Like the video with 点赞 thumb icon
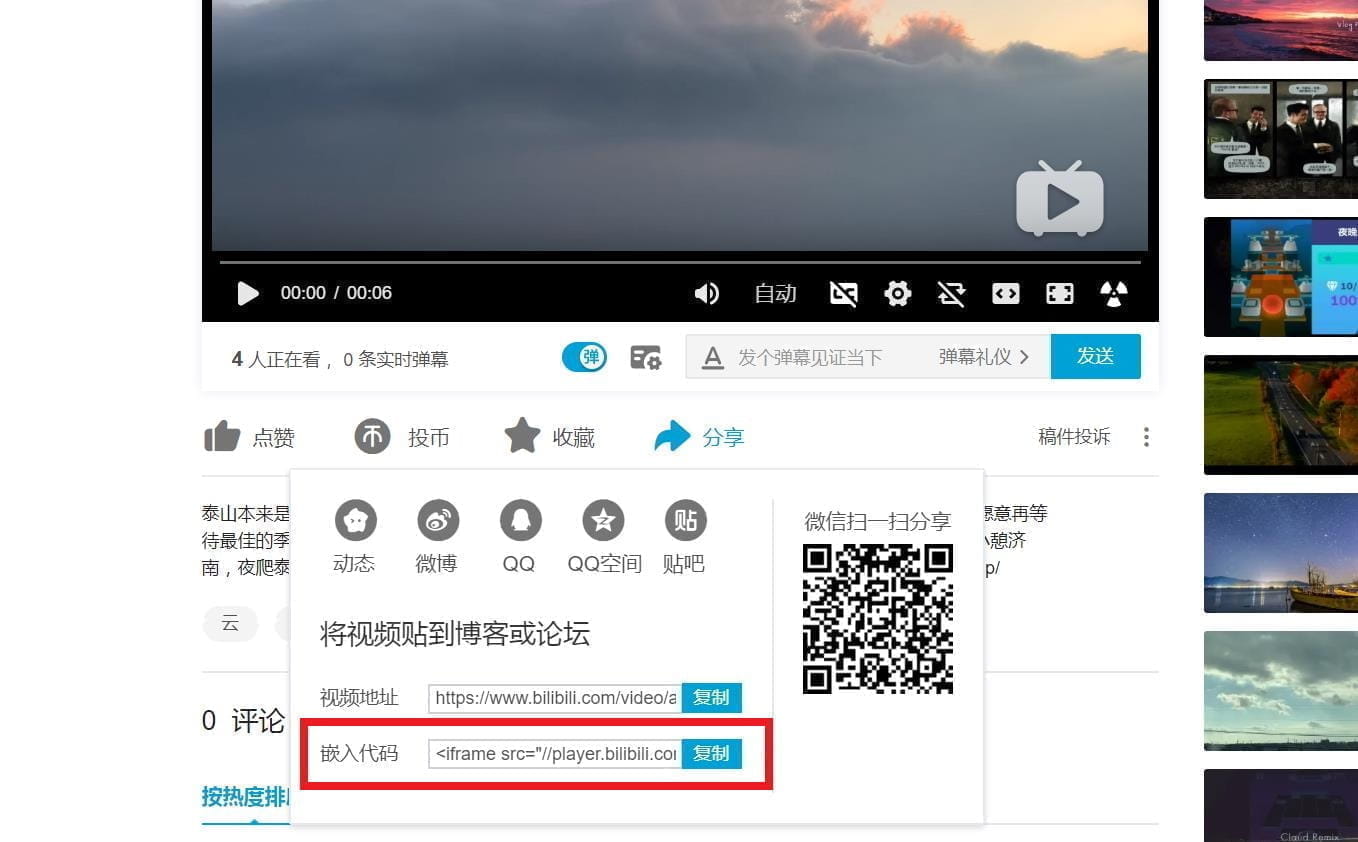Screen dimensions: 1358x842 [222, 436]
